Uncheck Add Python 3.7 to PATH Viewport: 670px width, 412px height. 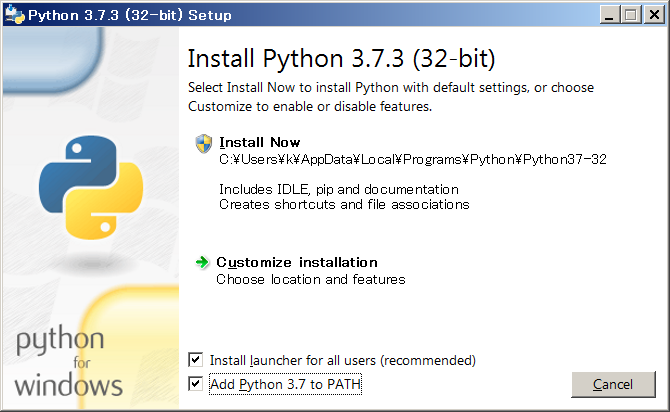pos(195,384)
